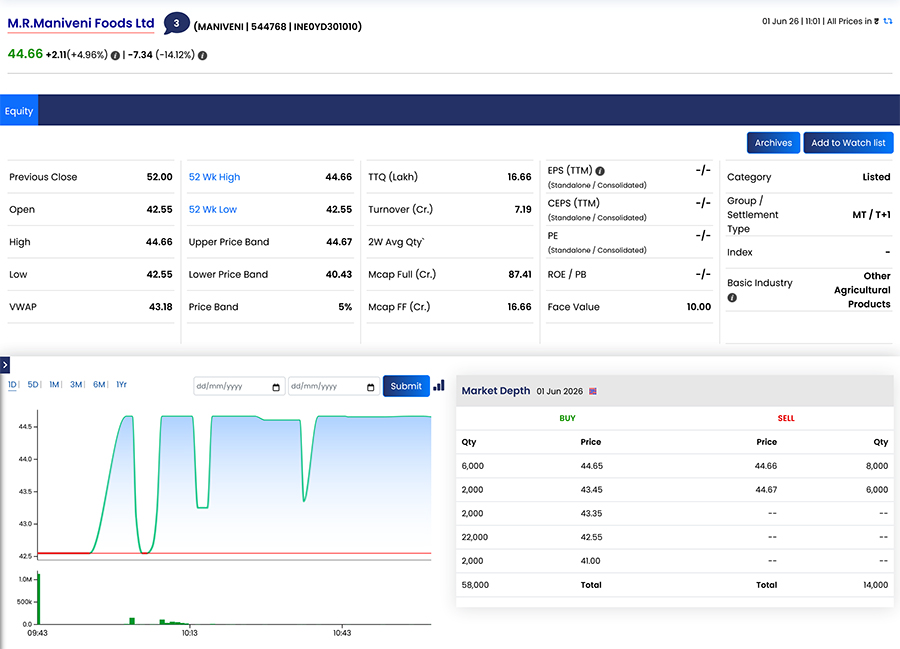Open the bar chart icon beside Submit
The height and width of the screenshot is (649, 900).
pos(439,386)
